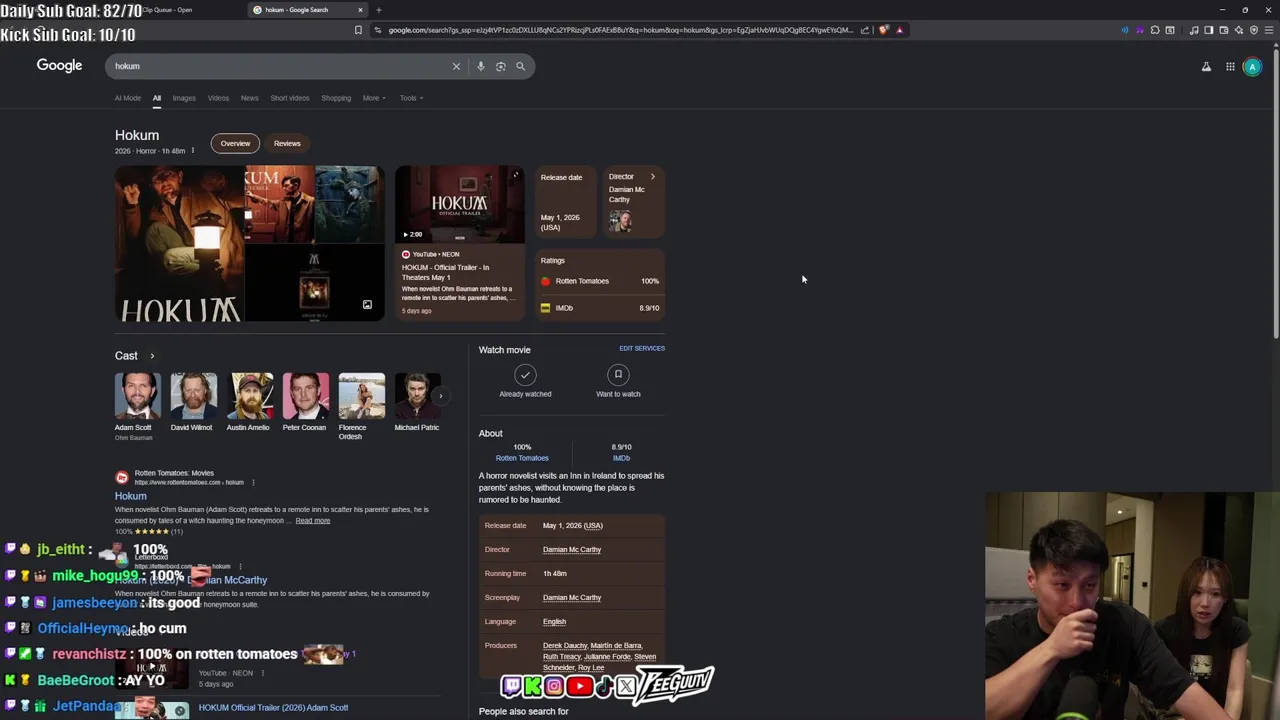Open IMDb link under About
The width and height of the screenshot is (1280, 720).
click(x=621, y=458)
